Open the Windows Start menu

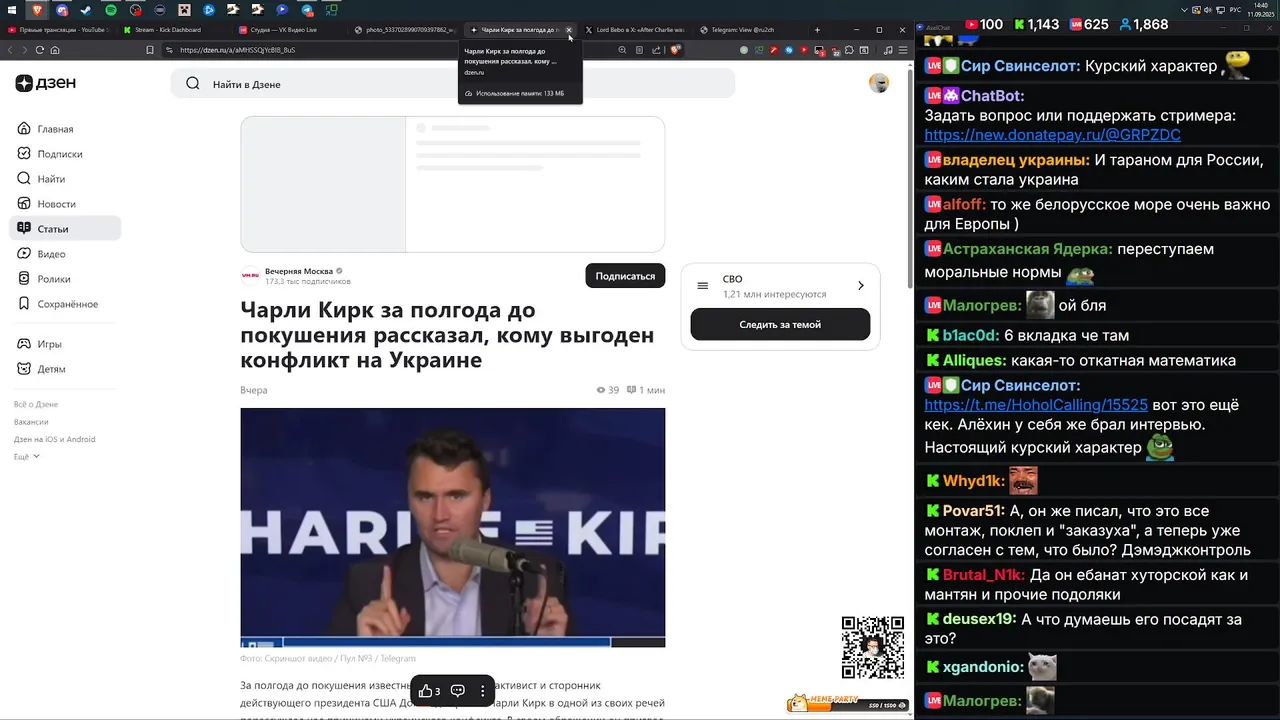[x=12, y=9]
